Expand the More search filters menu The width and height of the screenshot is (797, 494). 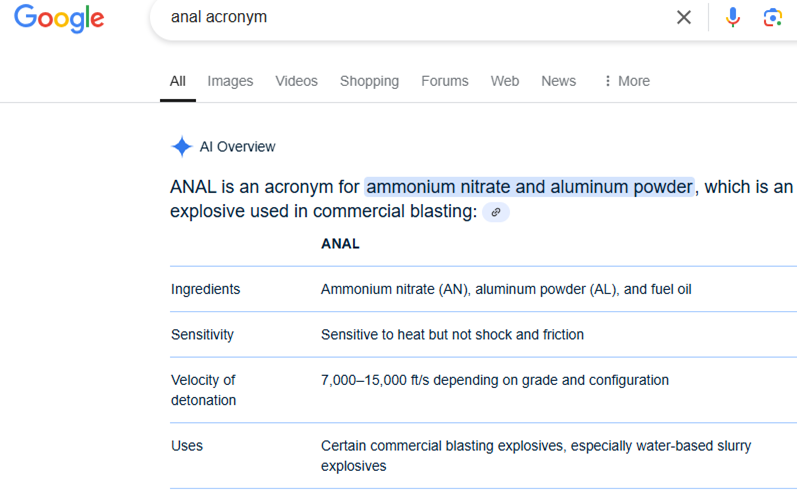pyautogui.click(x=627, y=81)
